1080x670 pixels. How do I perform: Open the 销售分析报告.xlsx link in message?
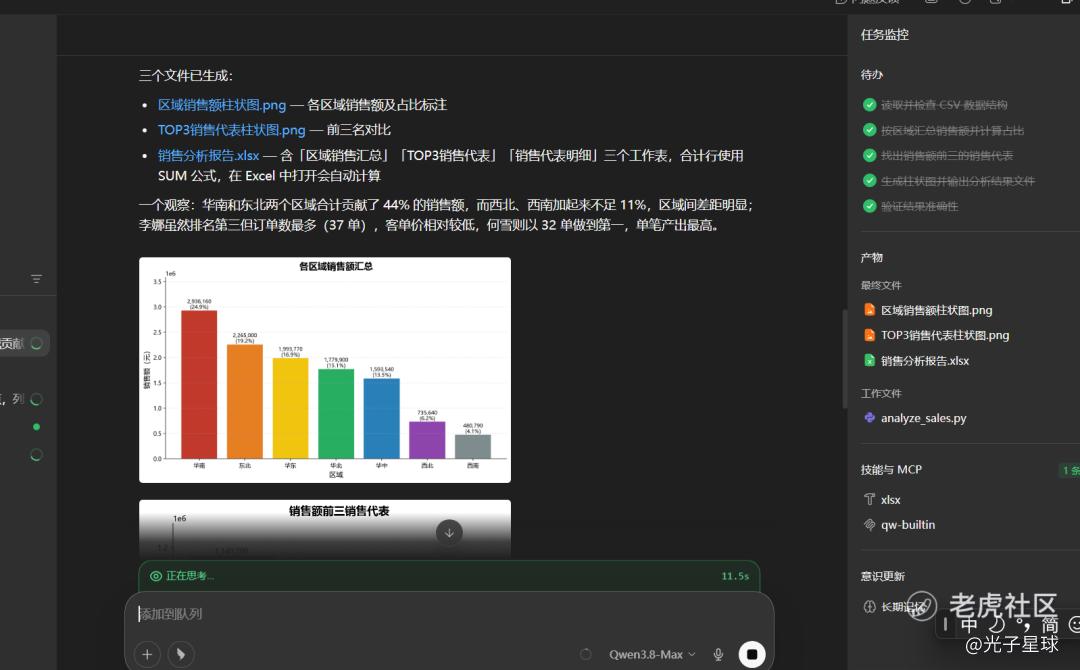209,156
